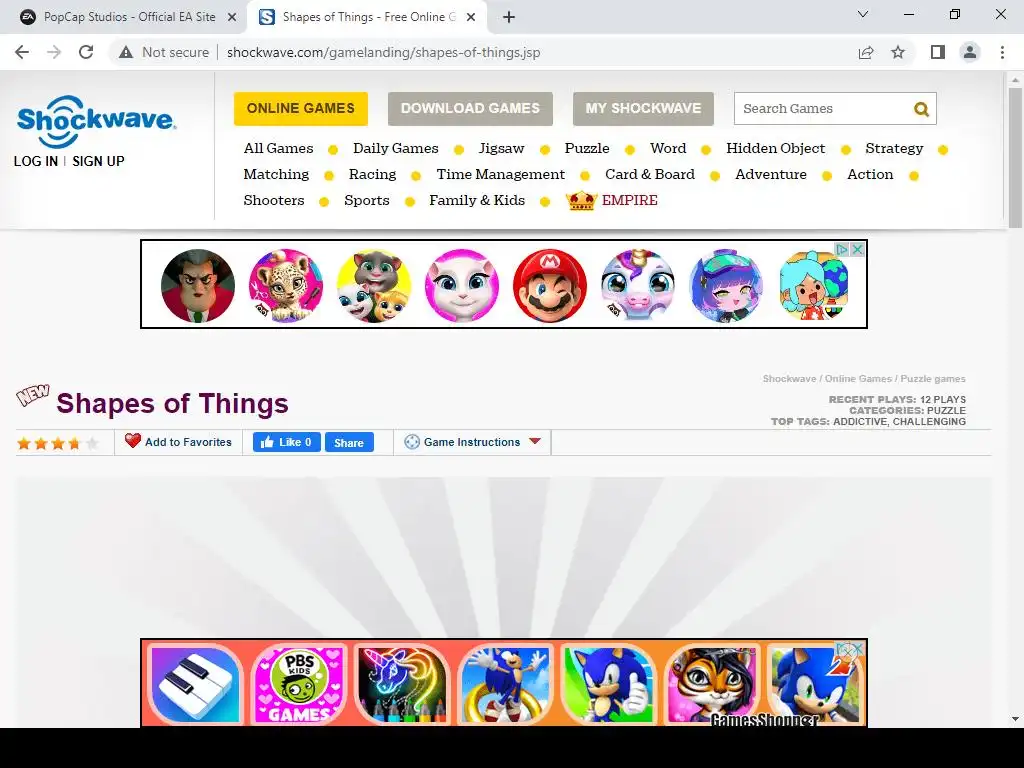Select the Shapes of Things tab
The width and height of the screenshot is (1024, 768).
[x=366, y=17]
